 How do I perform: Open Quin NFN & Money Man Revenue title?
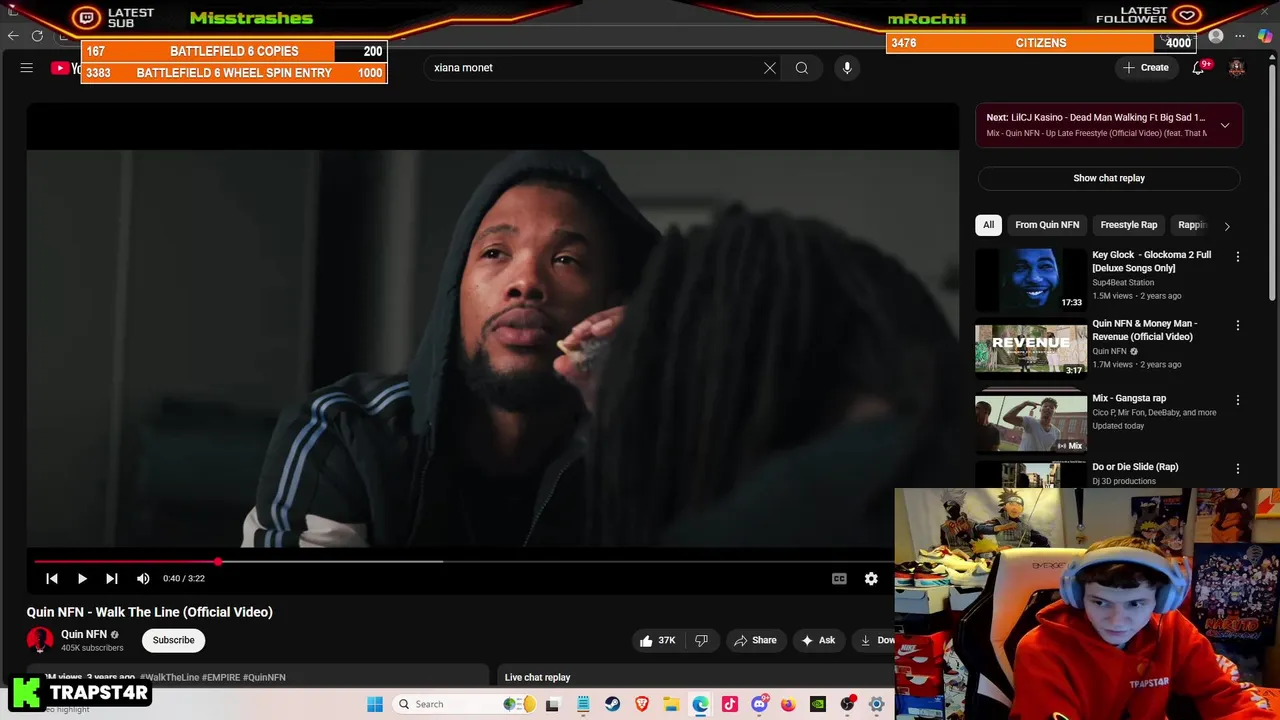(x=1144, y=330)
